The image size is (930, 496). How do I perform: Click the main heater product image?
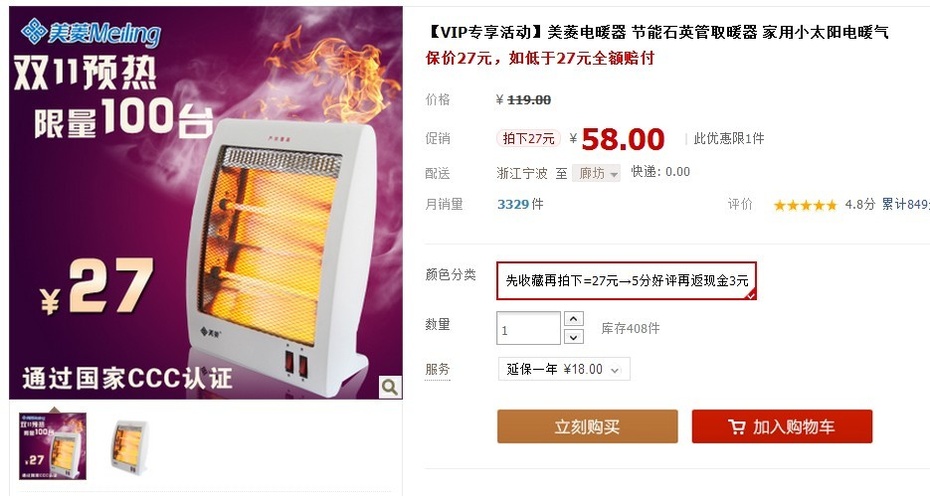pos(206,203)
